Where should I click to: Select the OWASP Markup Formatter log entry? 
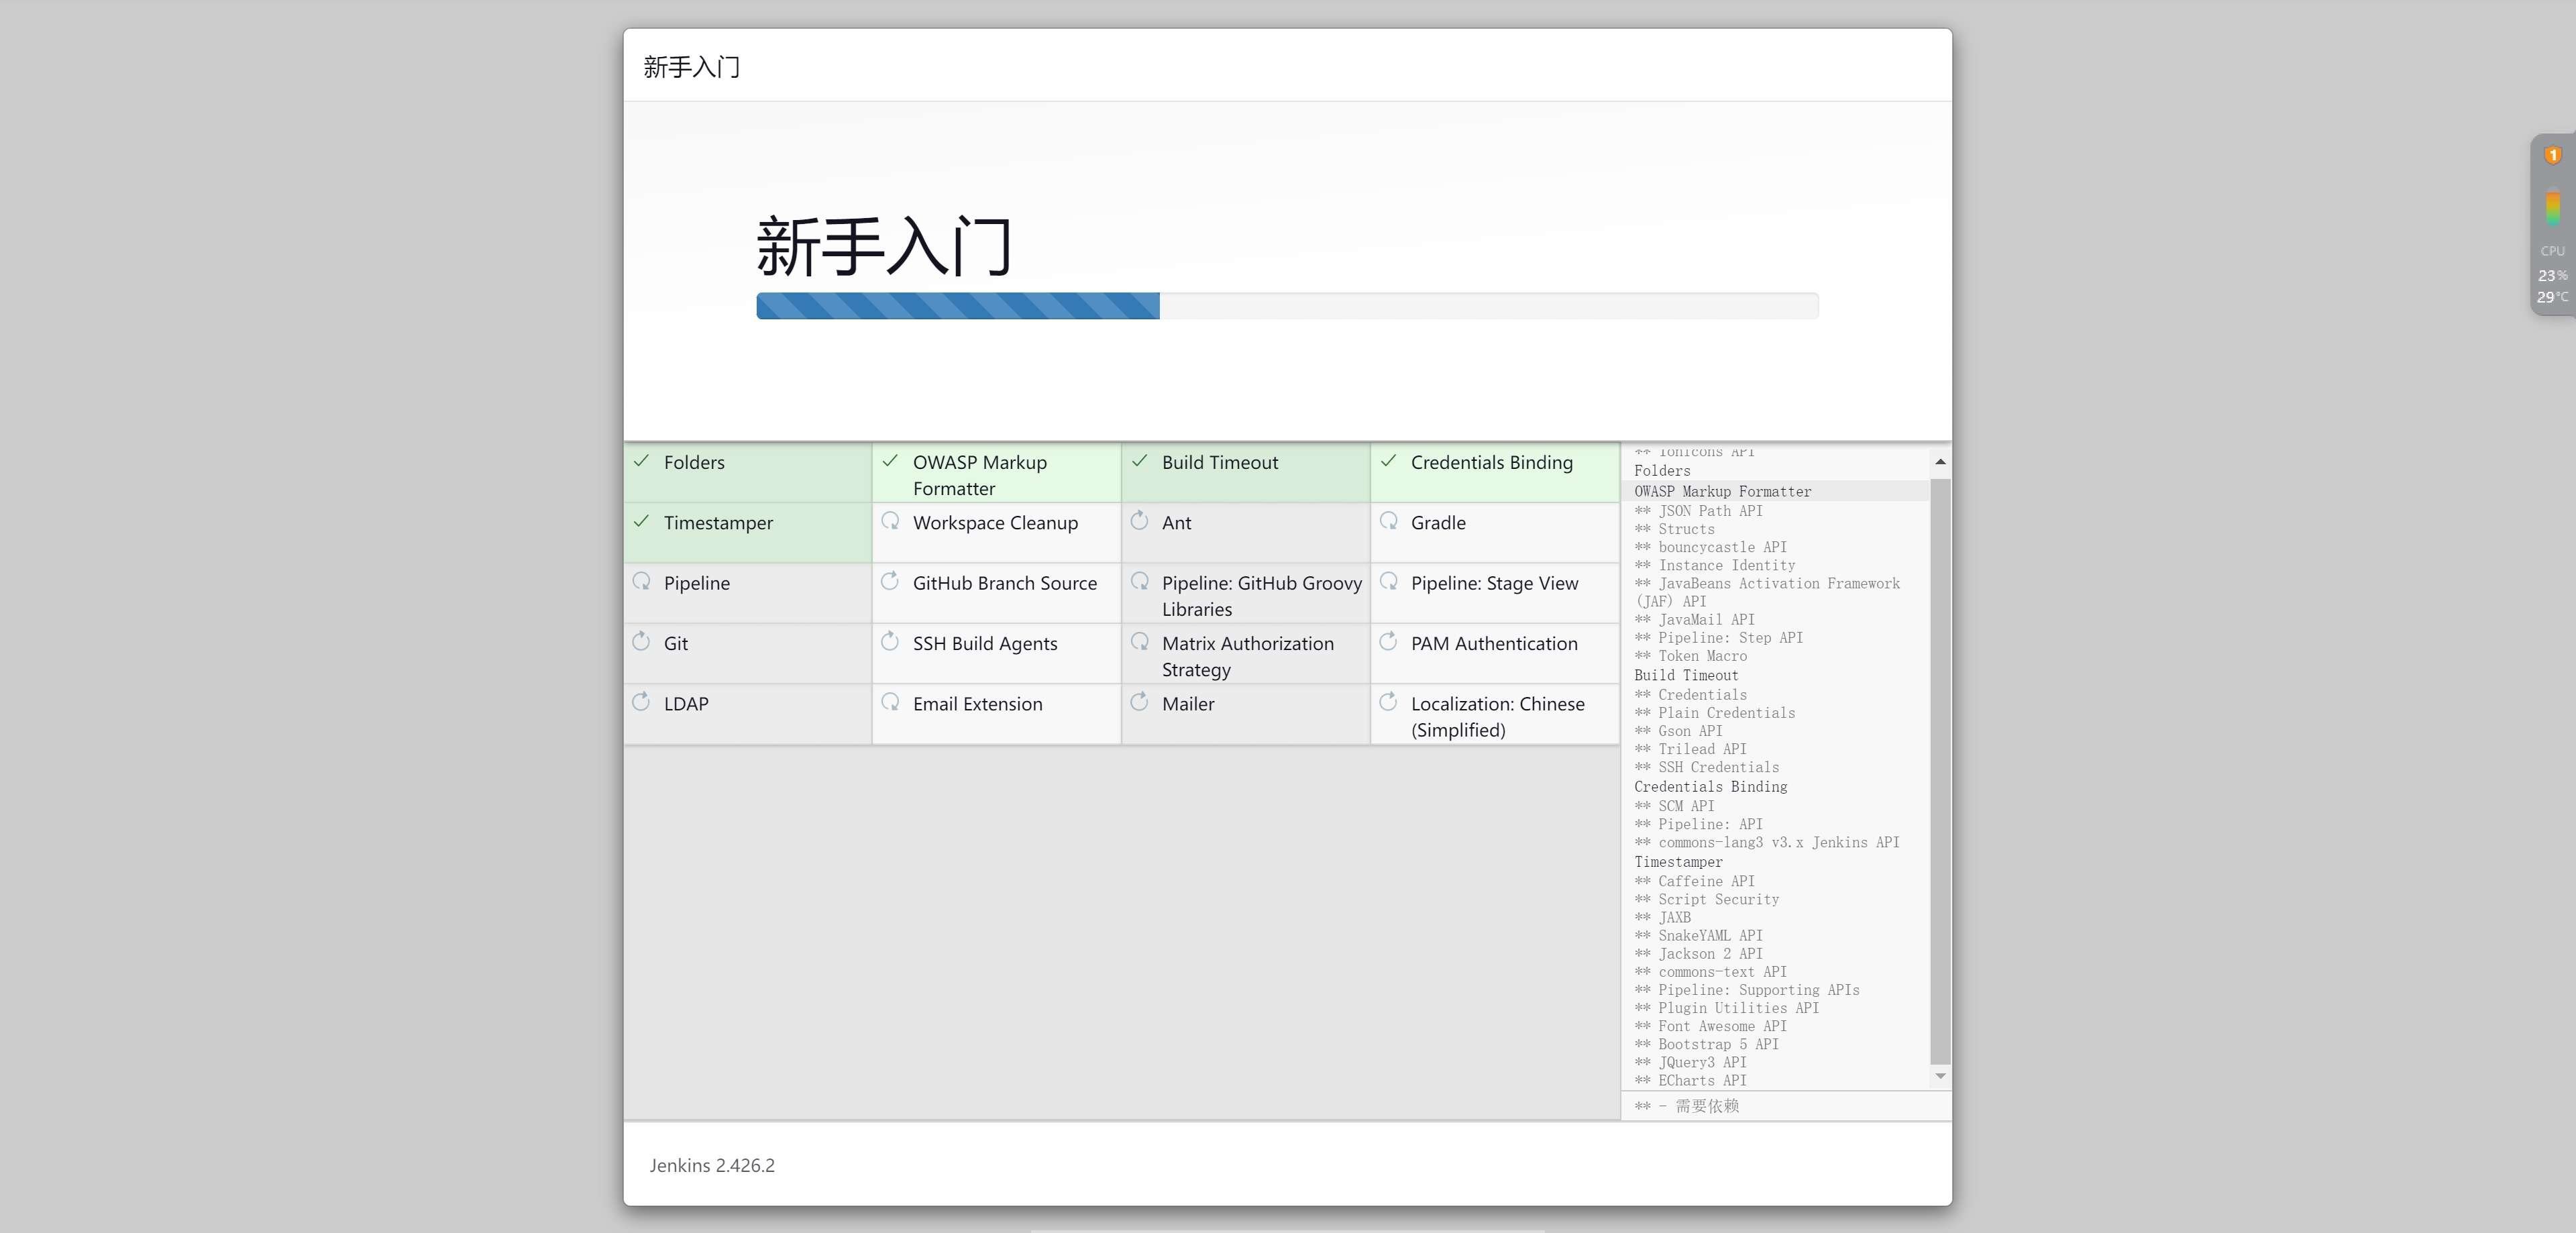point(1722,491)
